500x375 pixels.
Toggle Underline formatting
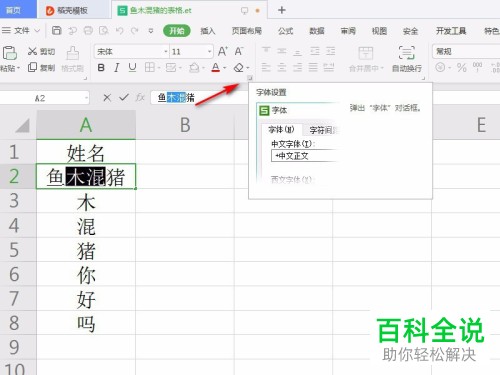(132, 68)
